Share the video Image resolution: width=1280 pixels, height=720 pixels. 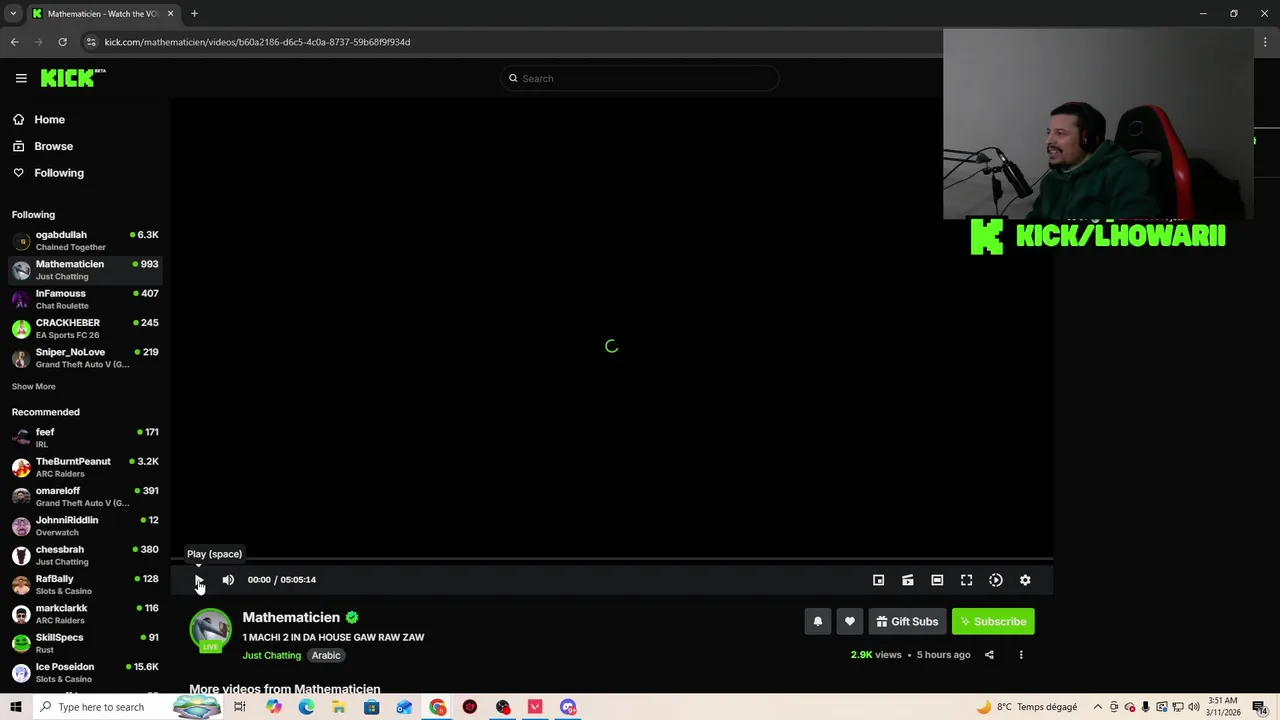(989, 655)
